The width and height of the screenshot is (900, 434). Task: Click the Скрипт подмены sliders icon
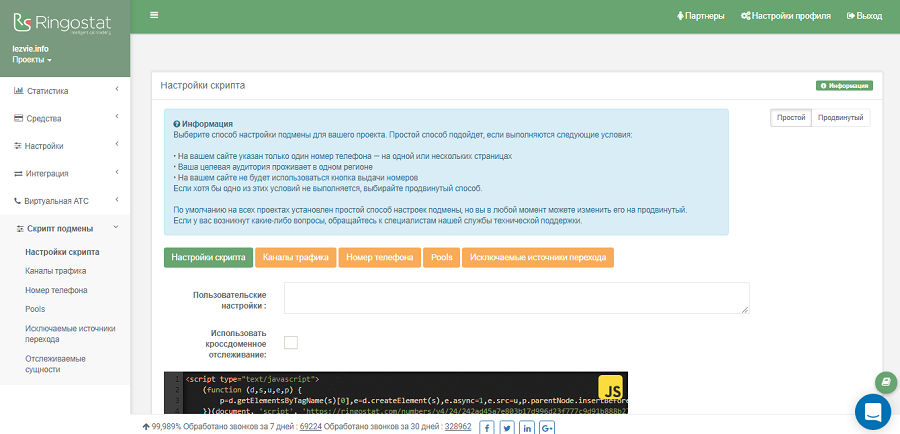(x=20, y=228)
